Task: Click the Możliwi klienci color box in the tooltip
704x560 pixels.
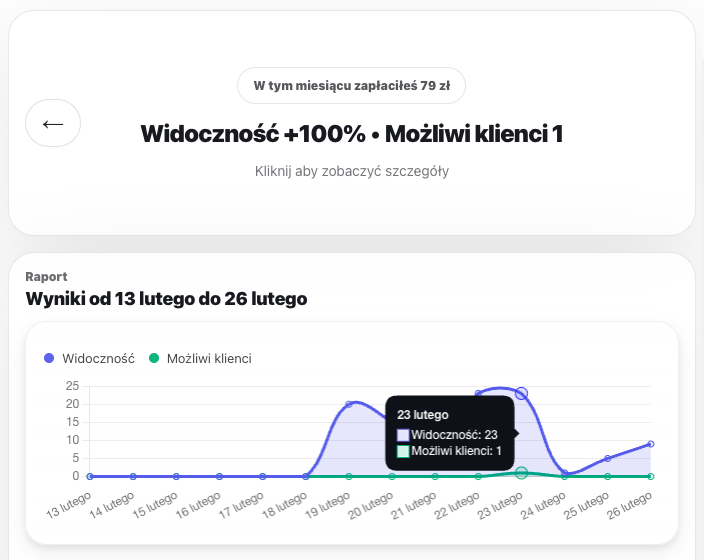Action: [403, 452]
